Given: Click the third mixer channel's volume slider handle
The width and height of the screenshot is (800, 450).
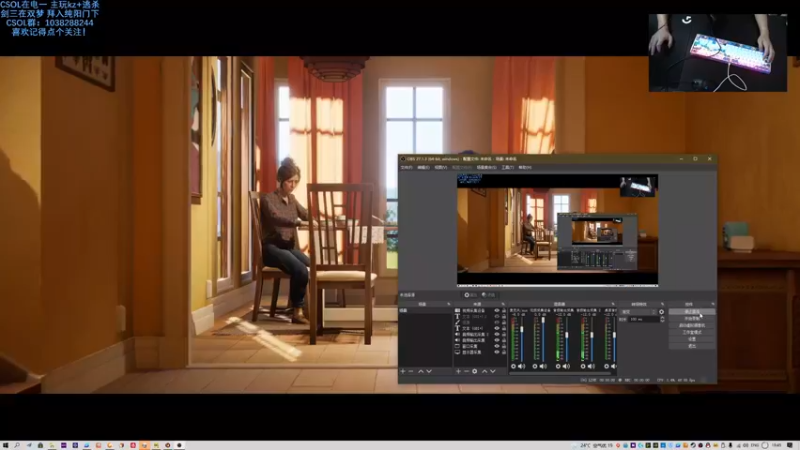Looking at the screenshot, I should [567, 335].
